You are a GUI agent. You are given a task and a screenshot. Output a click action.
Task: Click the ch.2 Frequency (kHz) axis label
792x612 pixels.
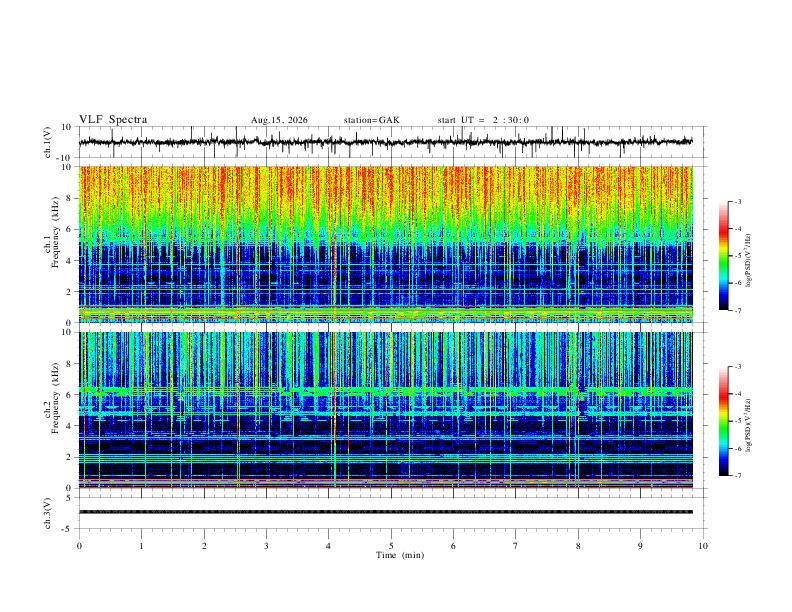click(x=52, y=410)
